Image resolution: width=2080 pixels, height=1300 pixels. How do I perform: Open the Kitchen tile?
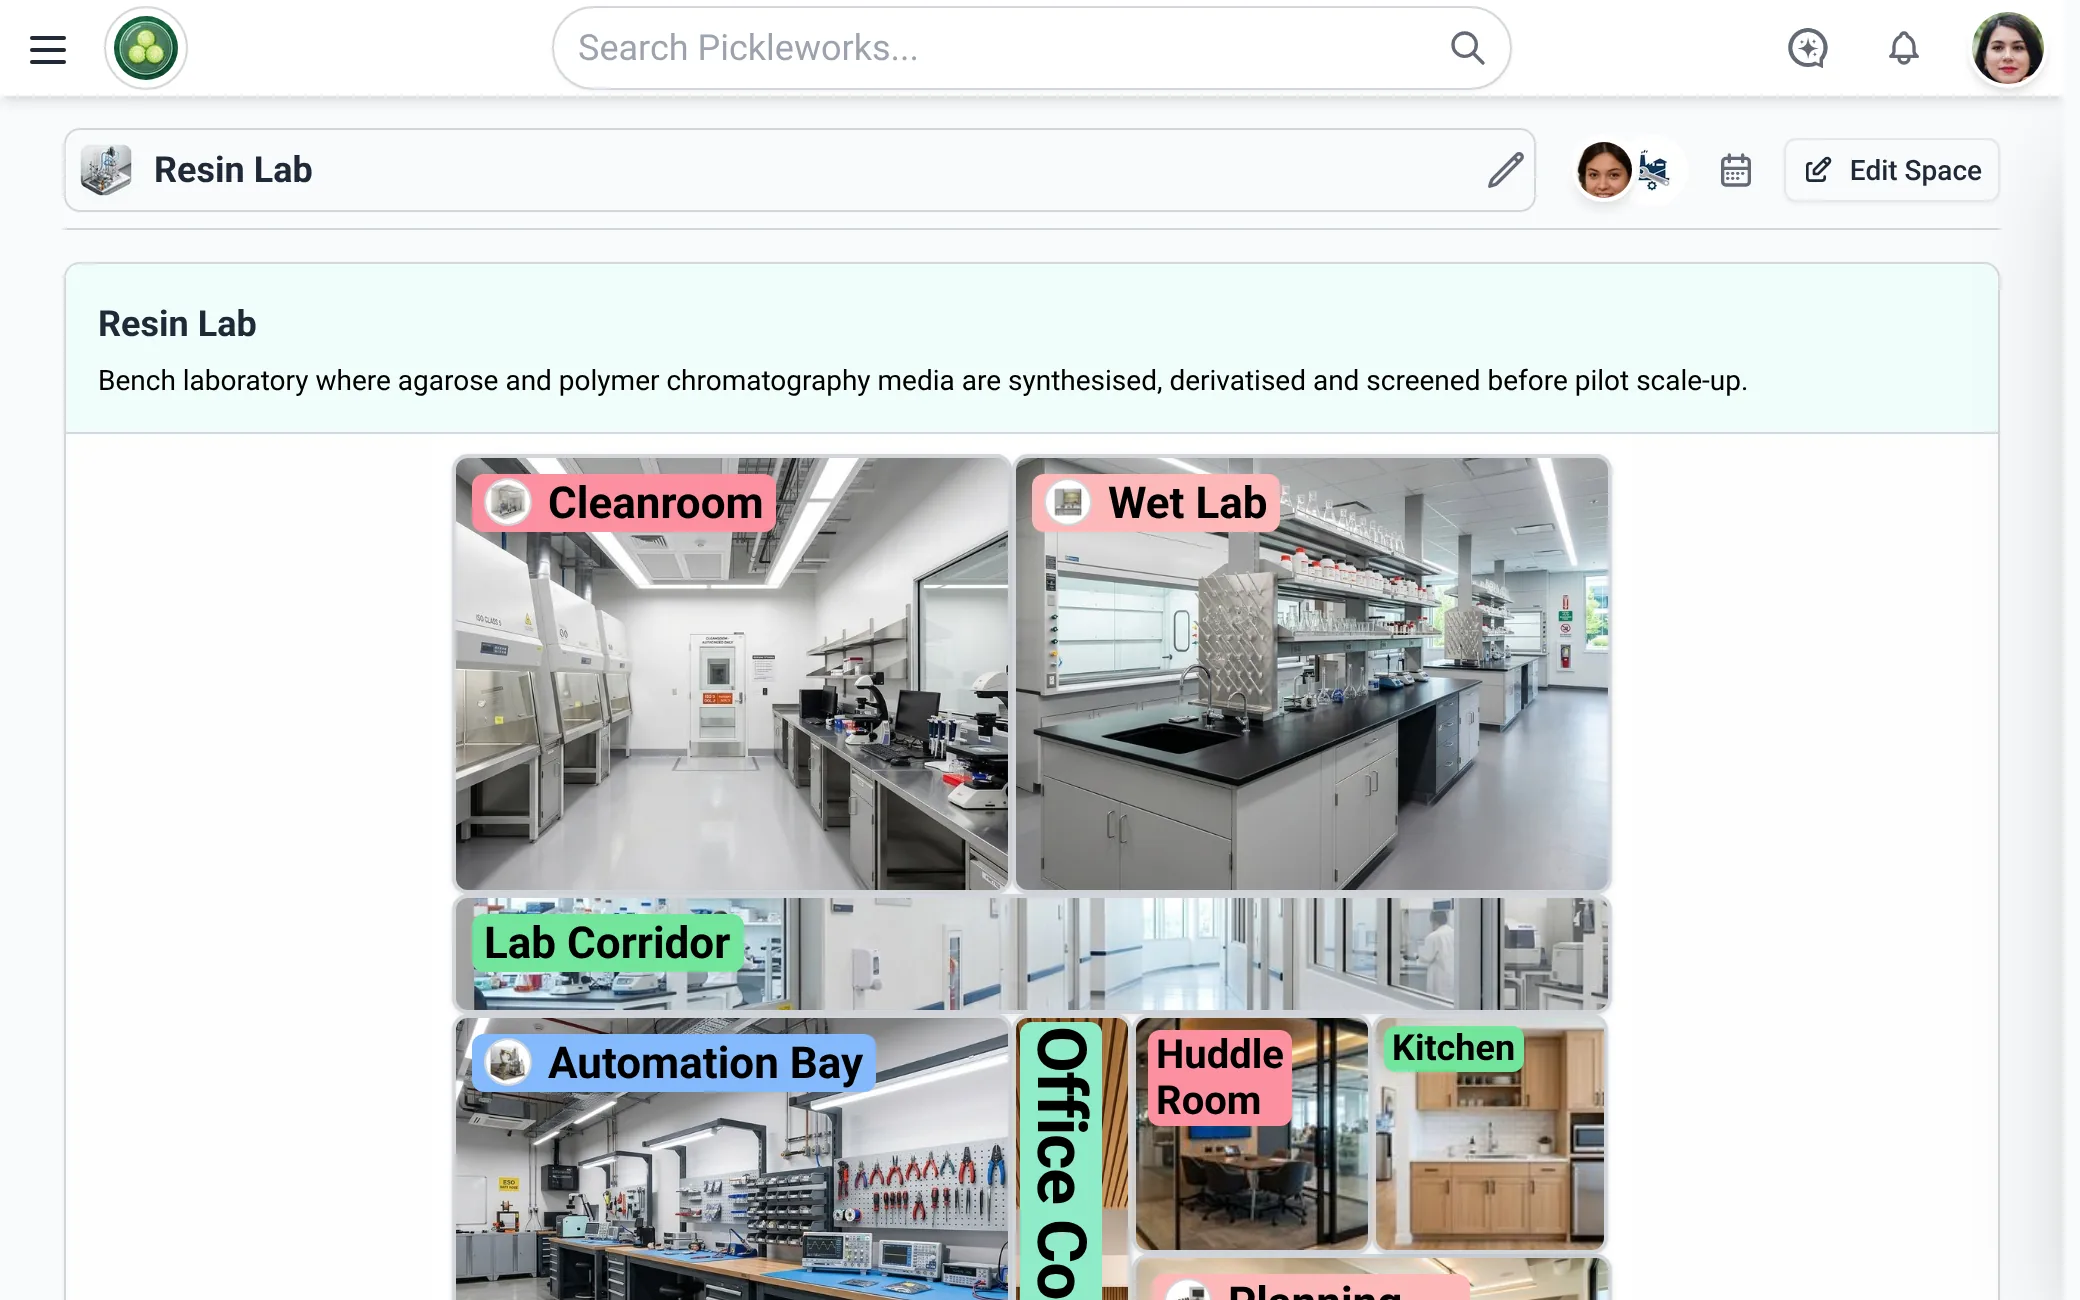click(1490, 1134)
